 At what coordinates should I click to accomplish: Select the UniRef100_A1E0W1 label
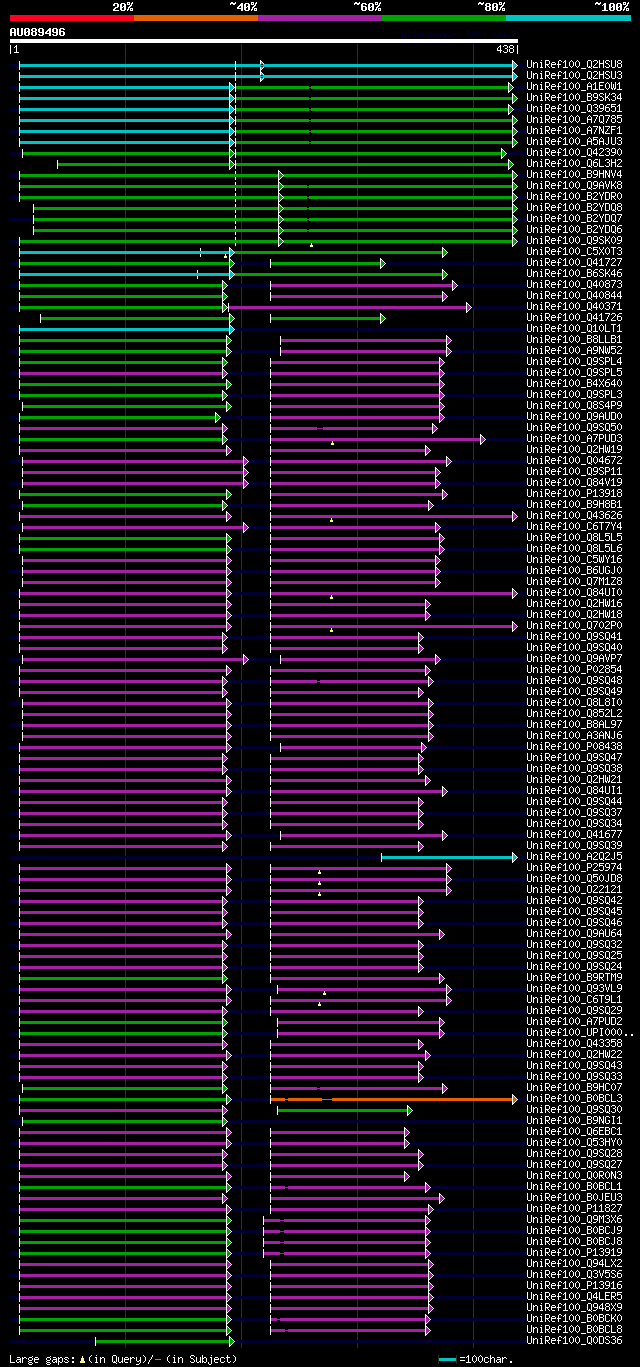pyautogui.click(x=574, y=86)
